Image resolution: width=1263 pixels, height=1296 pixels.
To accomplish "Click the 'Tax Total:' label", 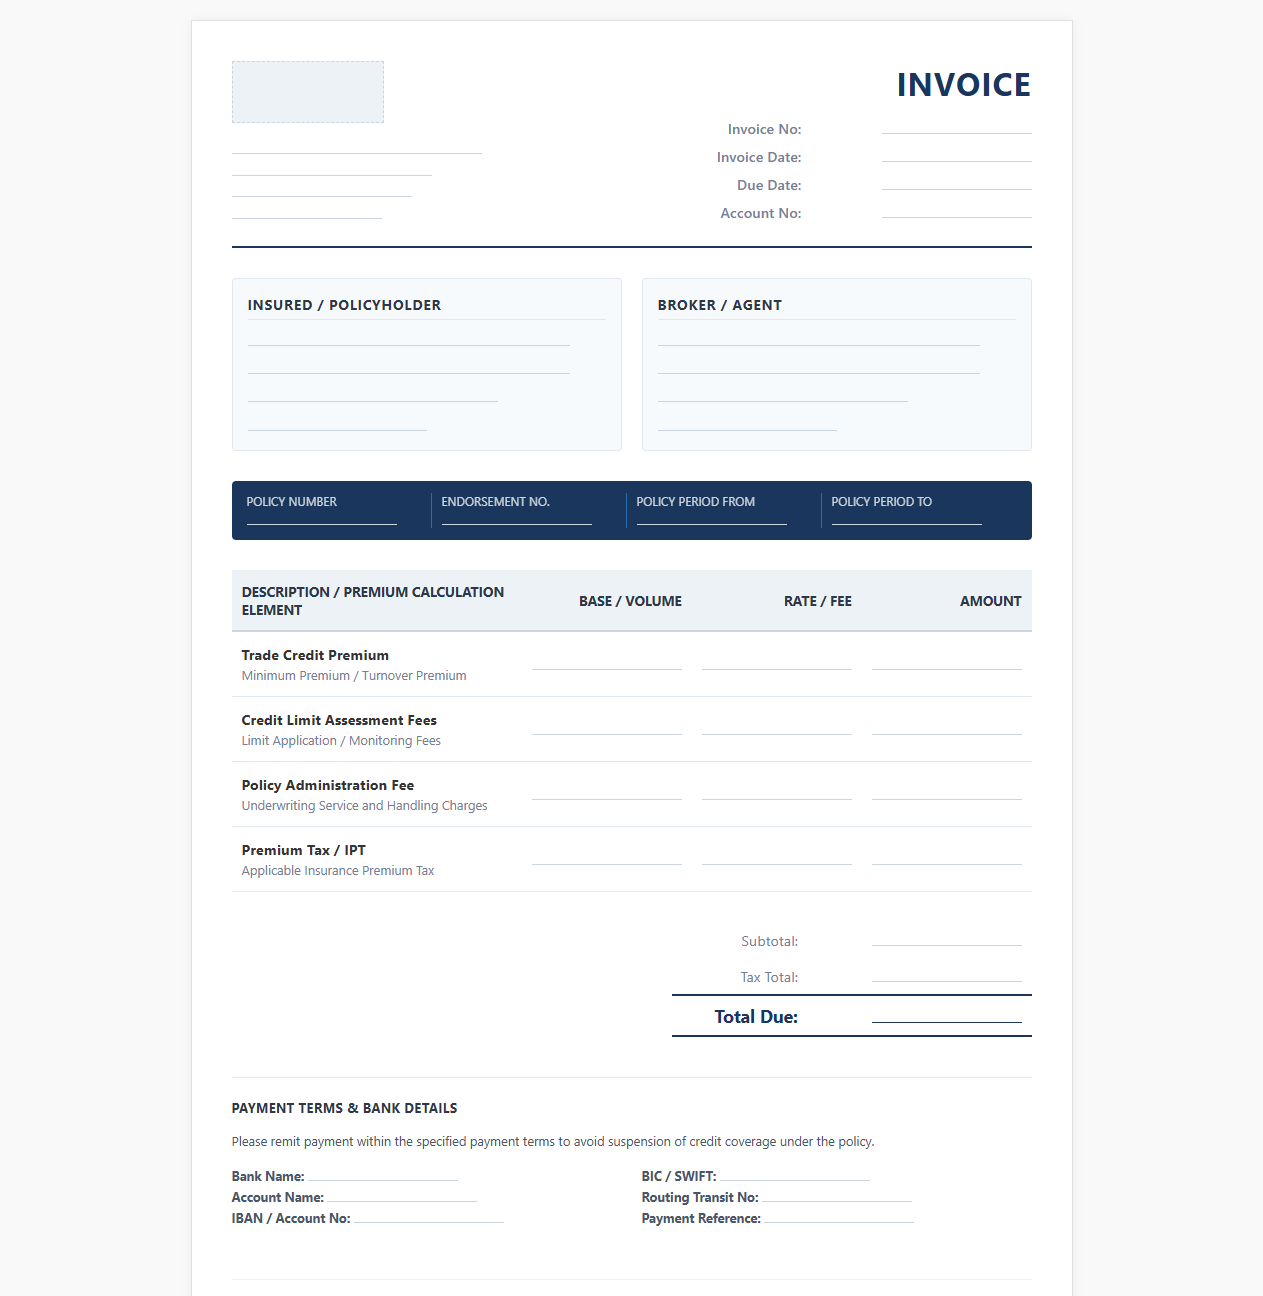I will pyautogui.click(x=770, y=977).
